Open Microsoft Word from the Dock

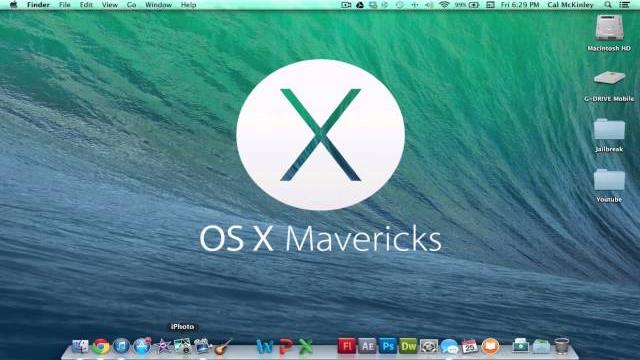coord(264,346)
